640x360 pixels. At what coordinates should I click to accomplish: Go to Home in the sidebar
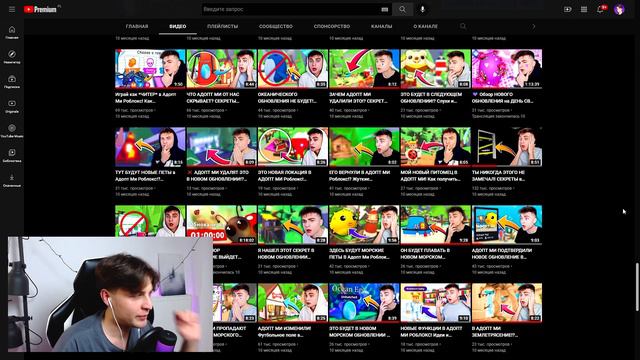12,32
